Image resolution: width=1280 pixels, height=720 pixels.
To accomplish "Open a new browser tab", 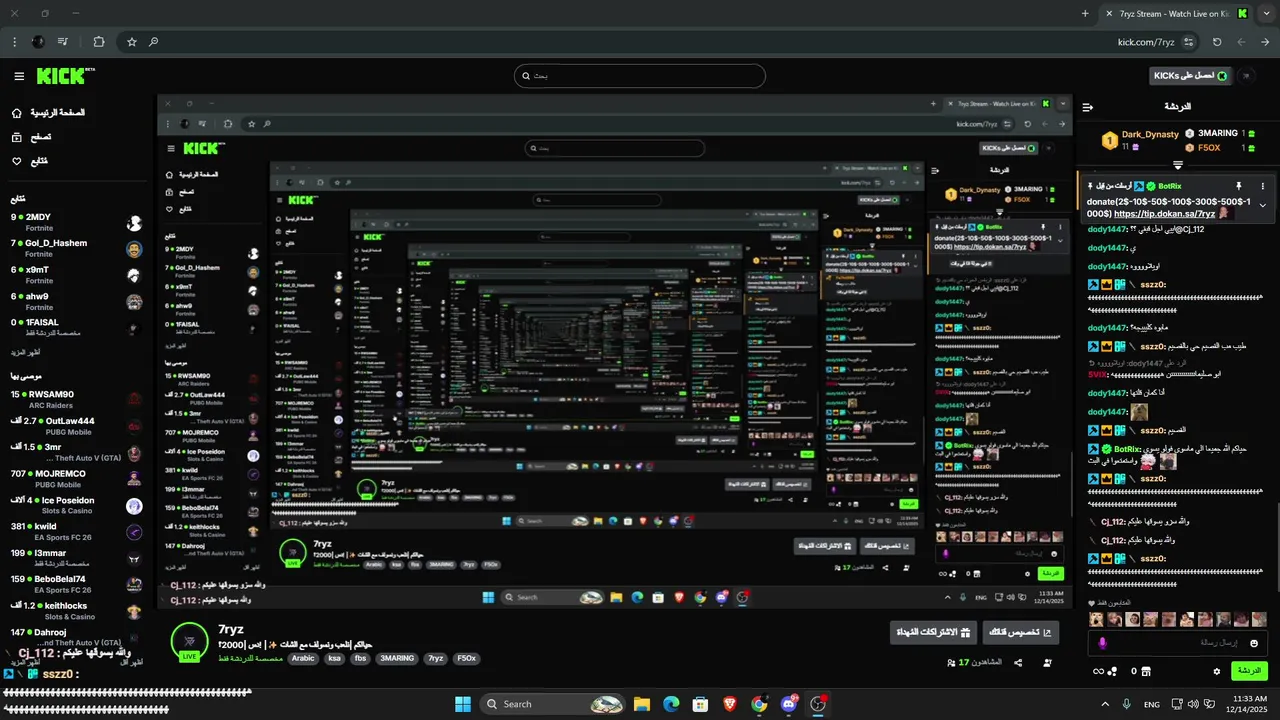I will (1085, 14).
